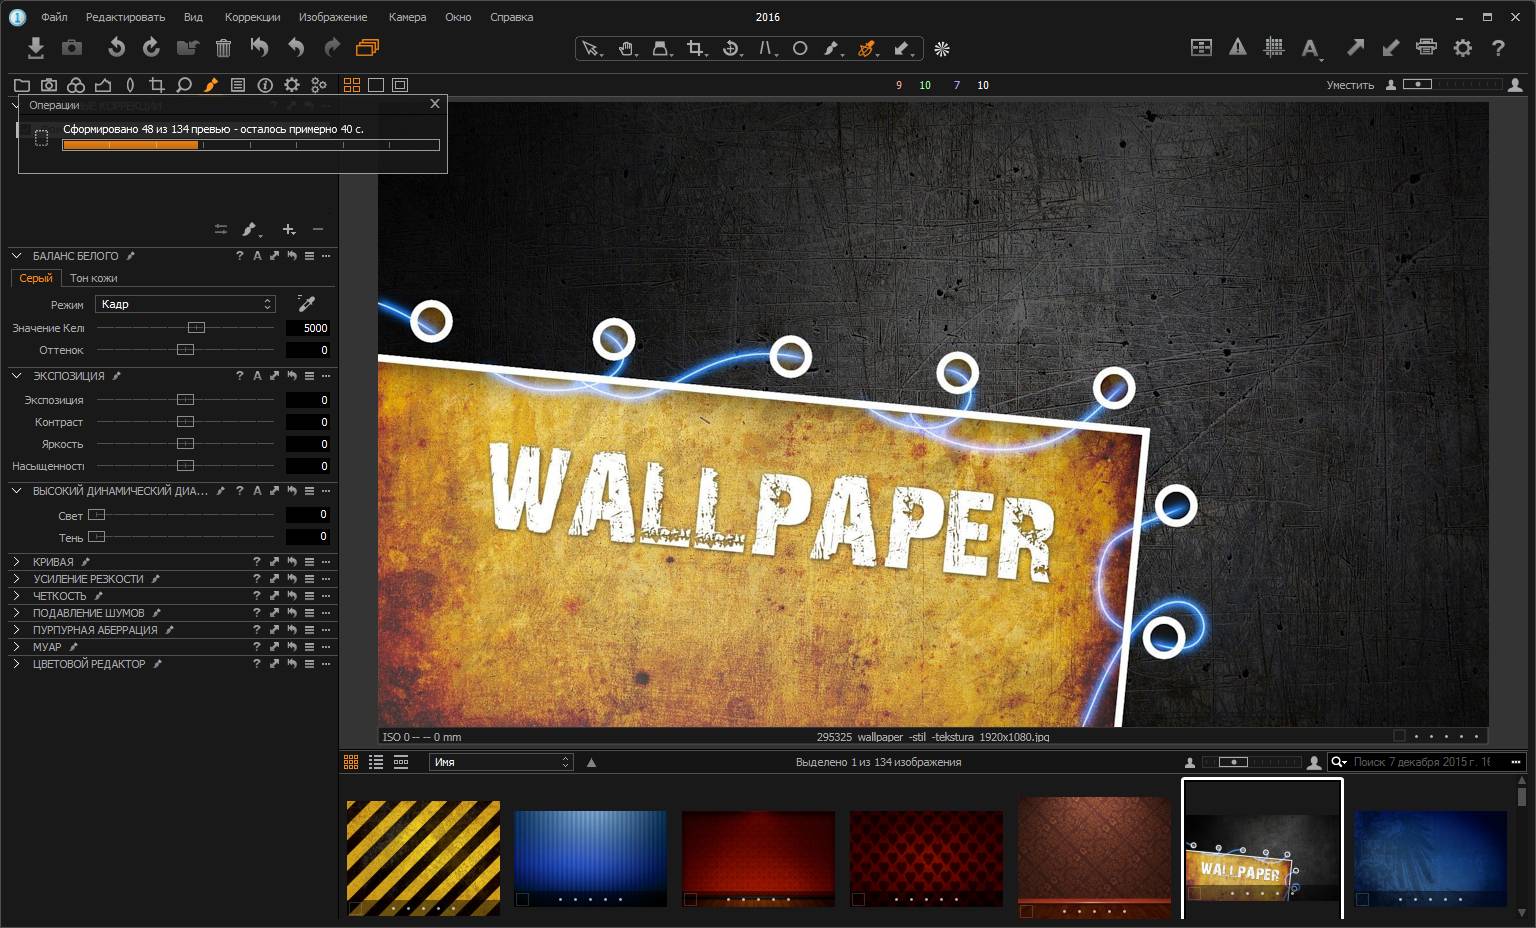Toggle the proof margin viewer mode
The width and height of the screenshot is (1536, 928).
pyautogui.click(x=400, y=85)
